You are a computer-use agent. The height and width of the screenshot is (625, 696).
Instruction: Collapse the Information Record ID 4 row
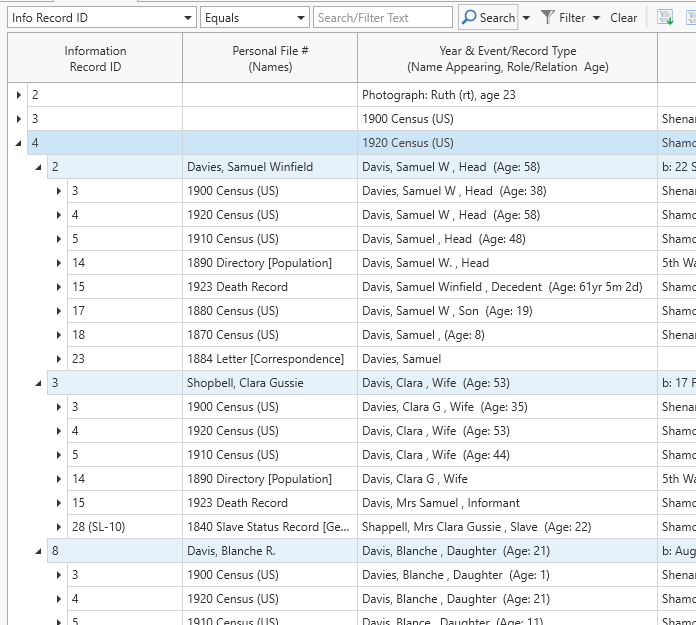19,143
